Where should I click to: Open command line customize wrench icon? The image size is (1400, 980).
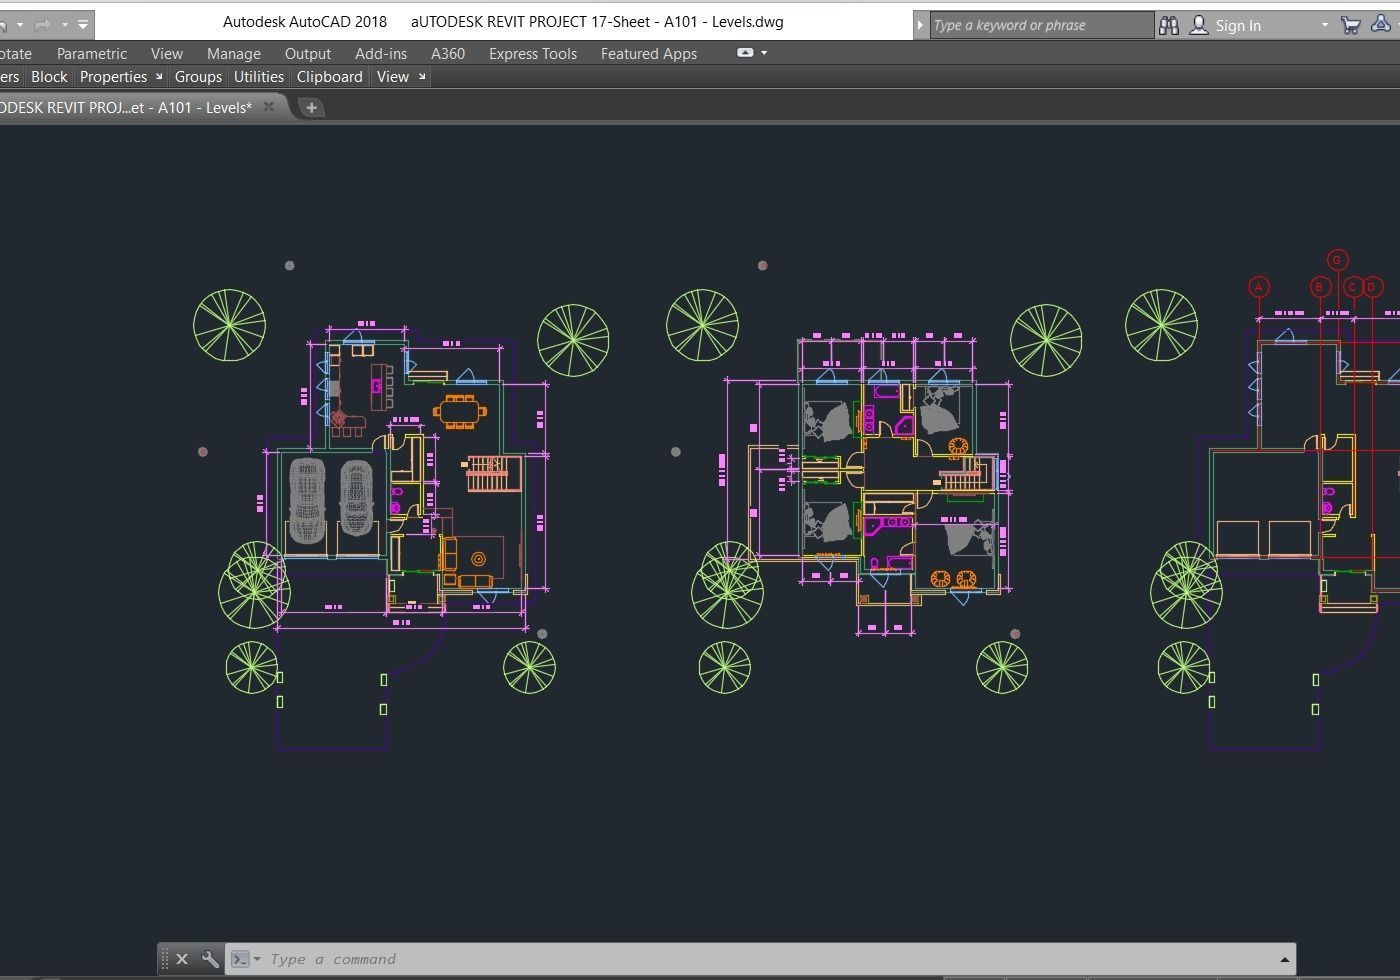tap(210, 960)
